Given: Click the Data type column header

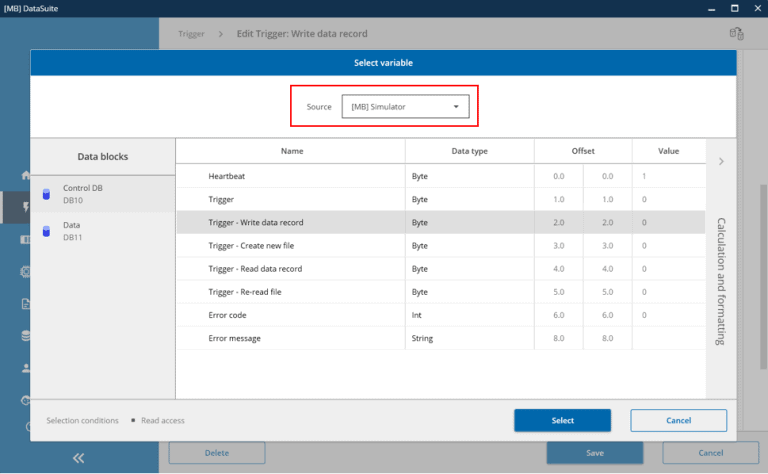Looking at the screenshot, I should 469,151.
